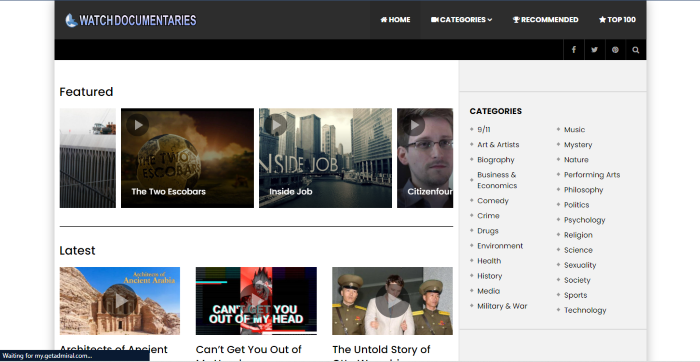Open the Comedy category
This screenshot has height=362, width=700.
(493, 200)
